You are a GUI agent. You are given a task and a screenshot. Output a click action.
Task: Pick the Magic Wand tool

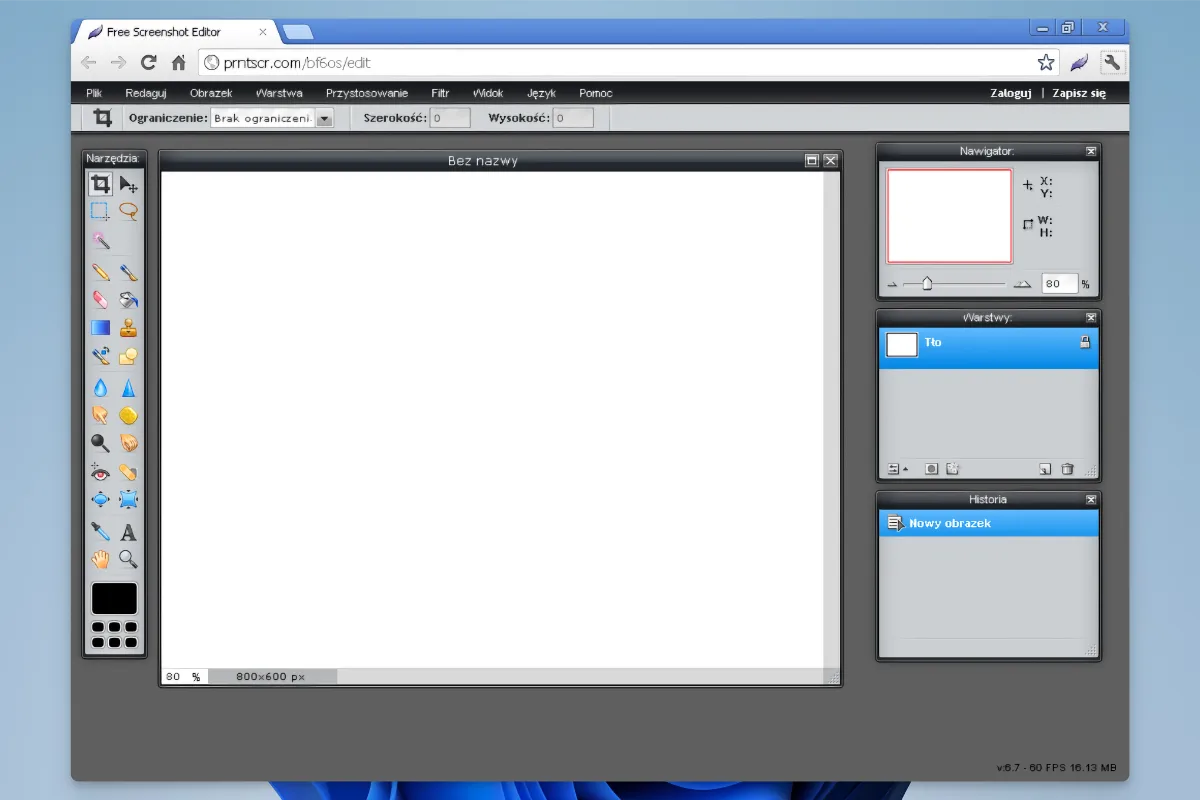[100, 240]
